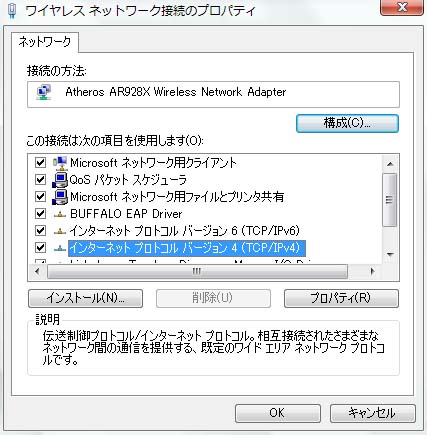Click the BUFFALO EAP Driver icon
The image size is (427, 435).
click(x=60, y=215)
